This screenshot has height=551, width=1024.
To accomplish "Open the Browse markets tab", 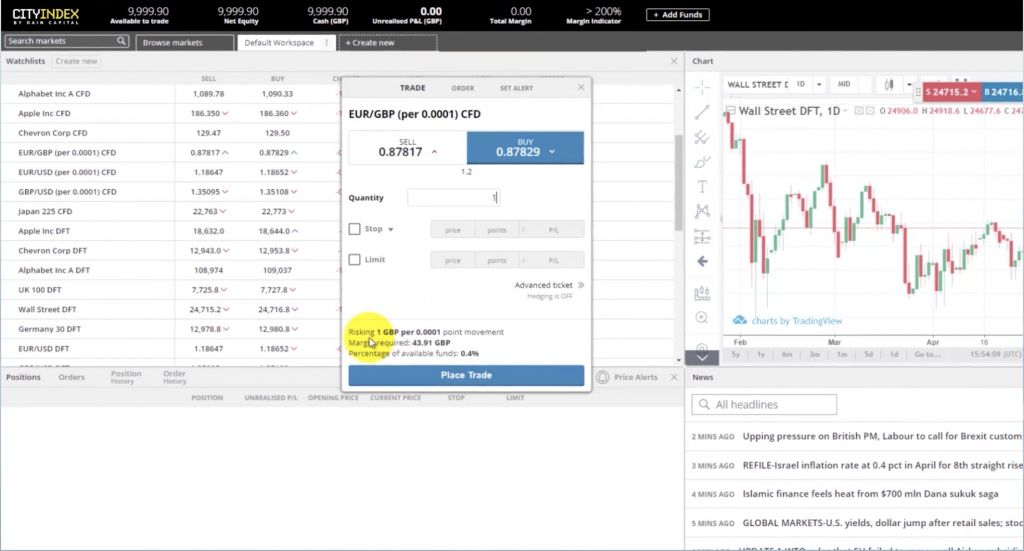I will point(185,42).
